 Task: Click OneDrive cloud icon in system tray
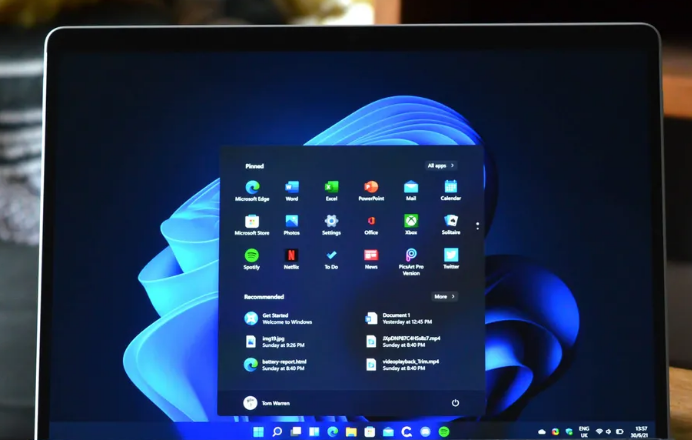click(x=542, y=432)
